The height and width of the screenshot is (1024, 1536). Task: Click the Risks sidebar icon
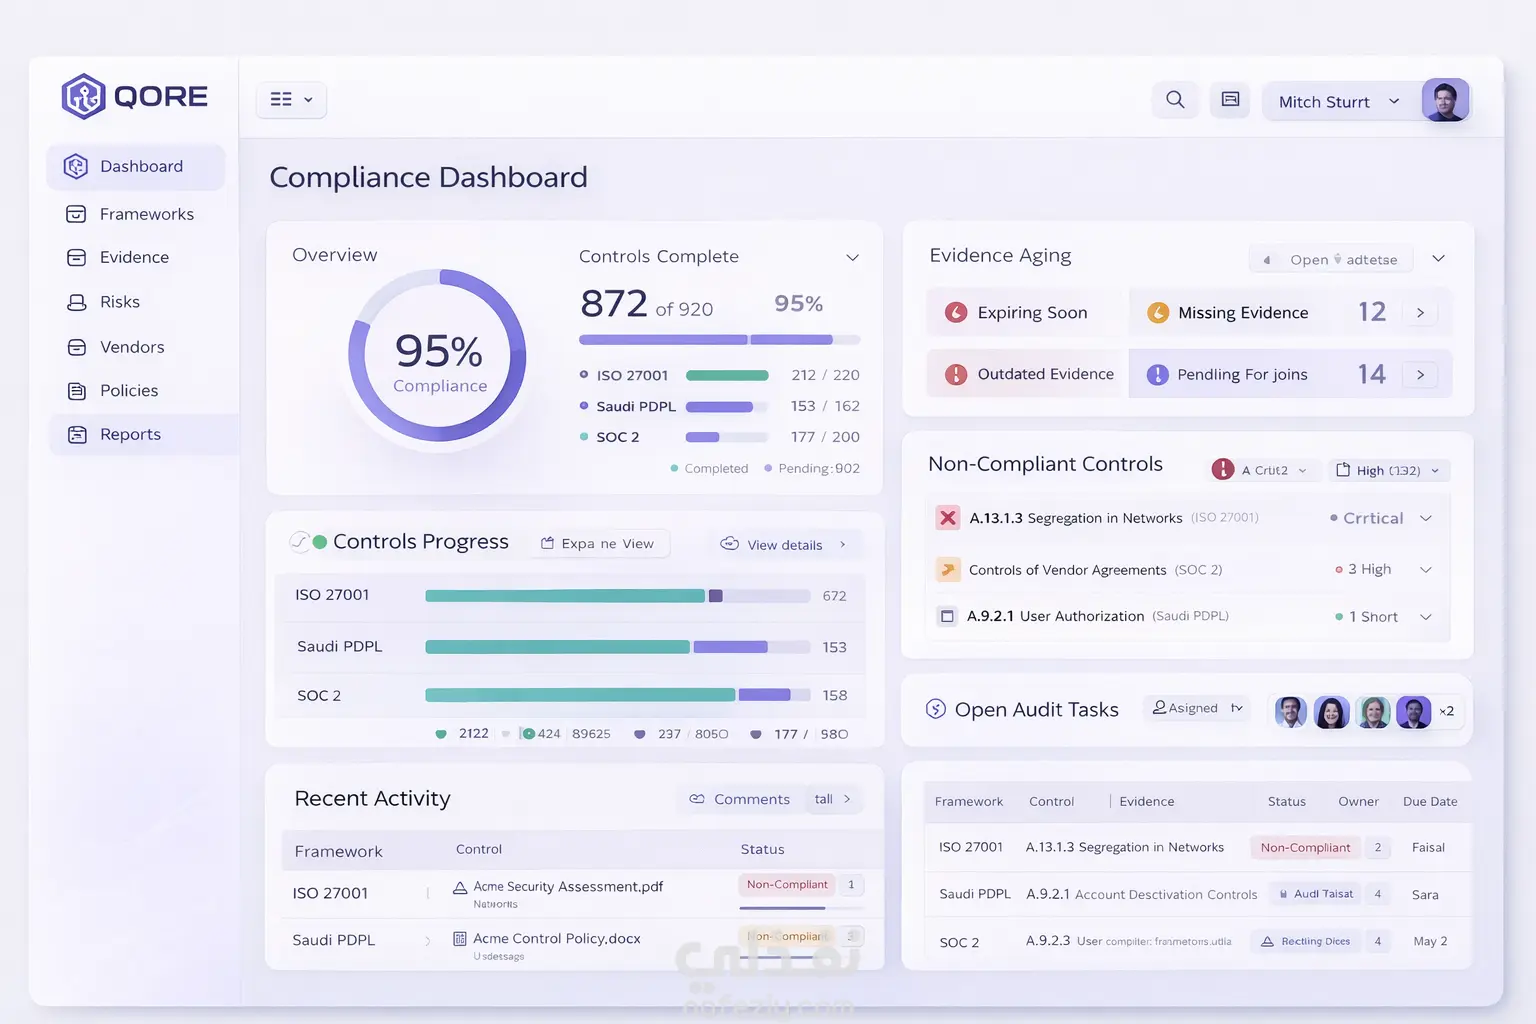pos(76,302)
